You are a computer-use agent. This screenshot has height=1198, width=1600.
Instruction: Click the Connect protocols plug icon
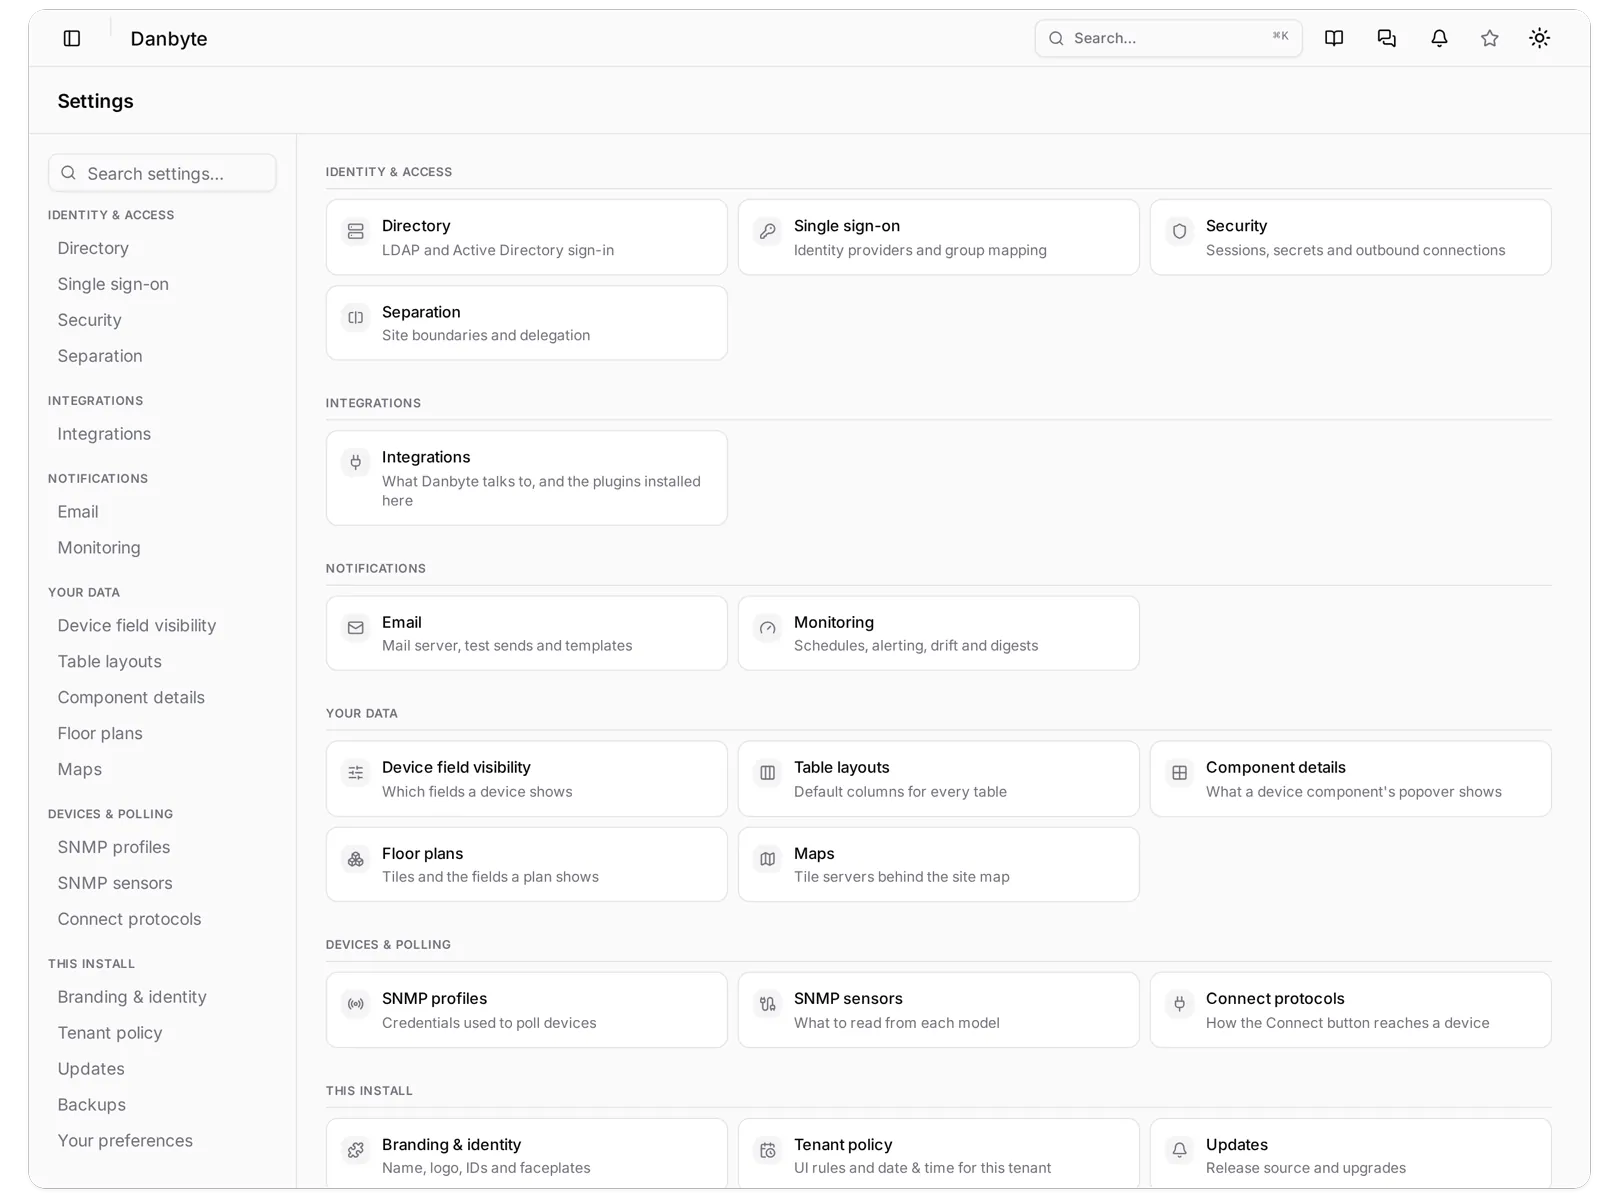click(x=1180, y=1004)
